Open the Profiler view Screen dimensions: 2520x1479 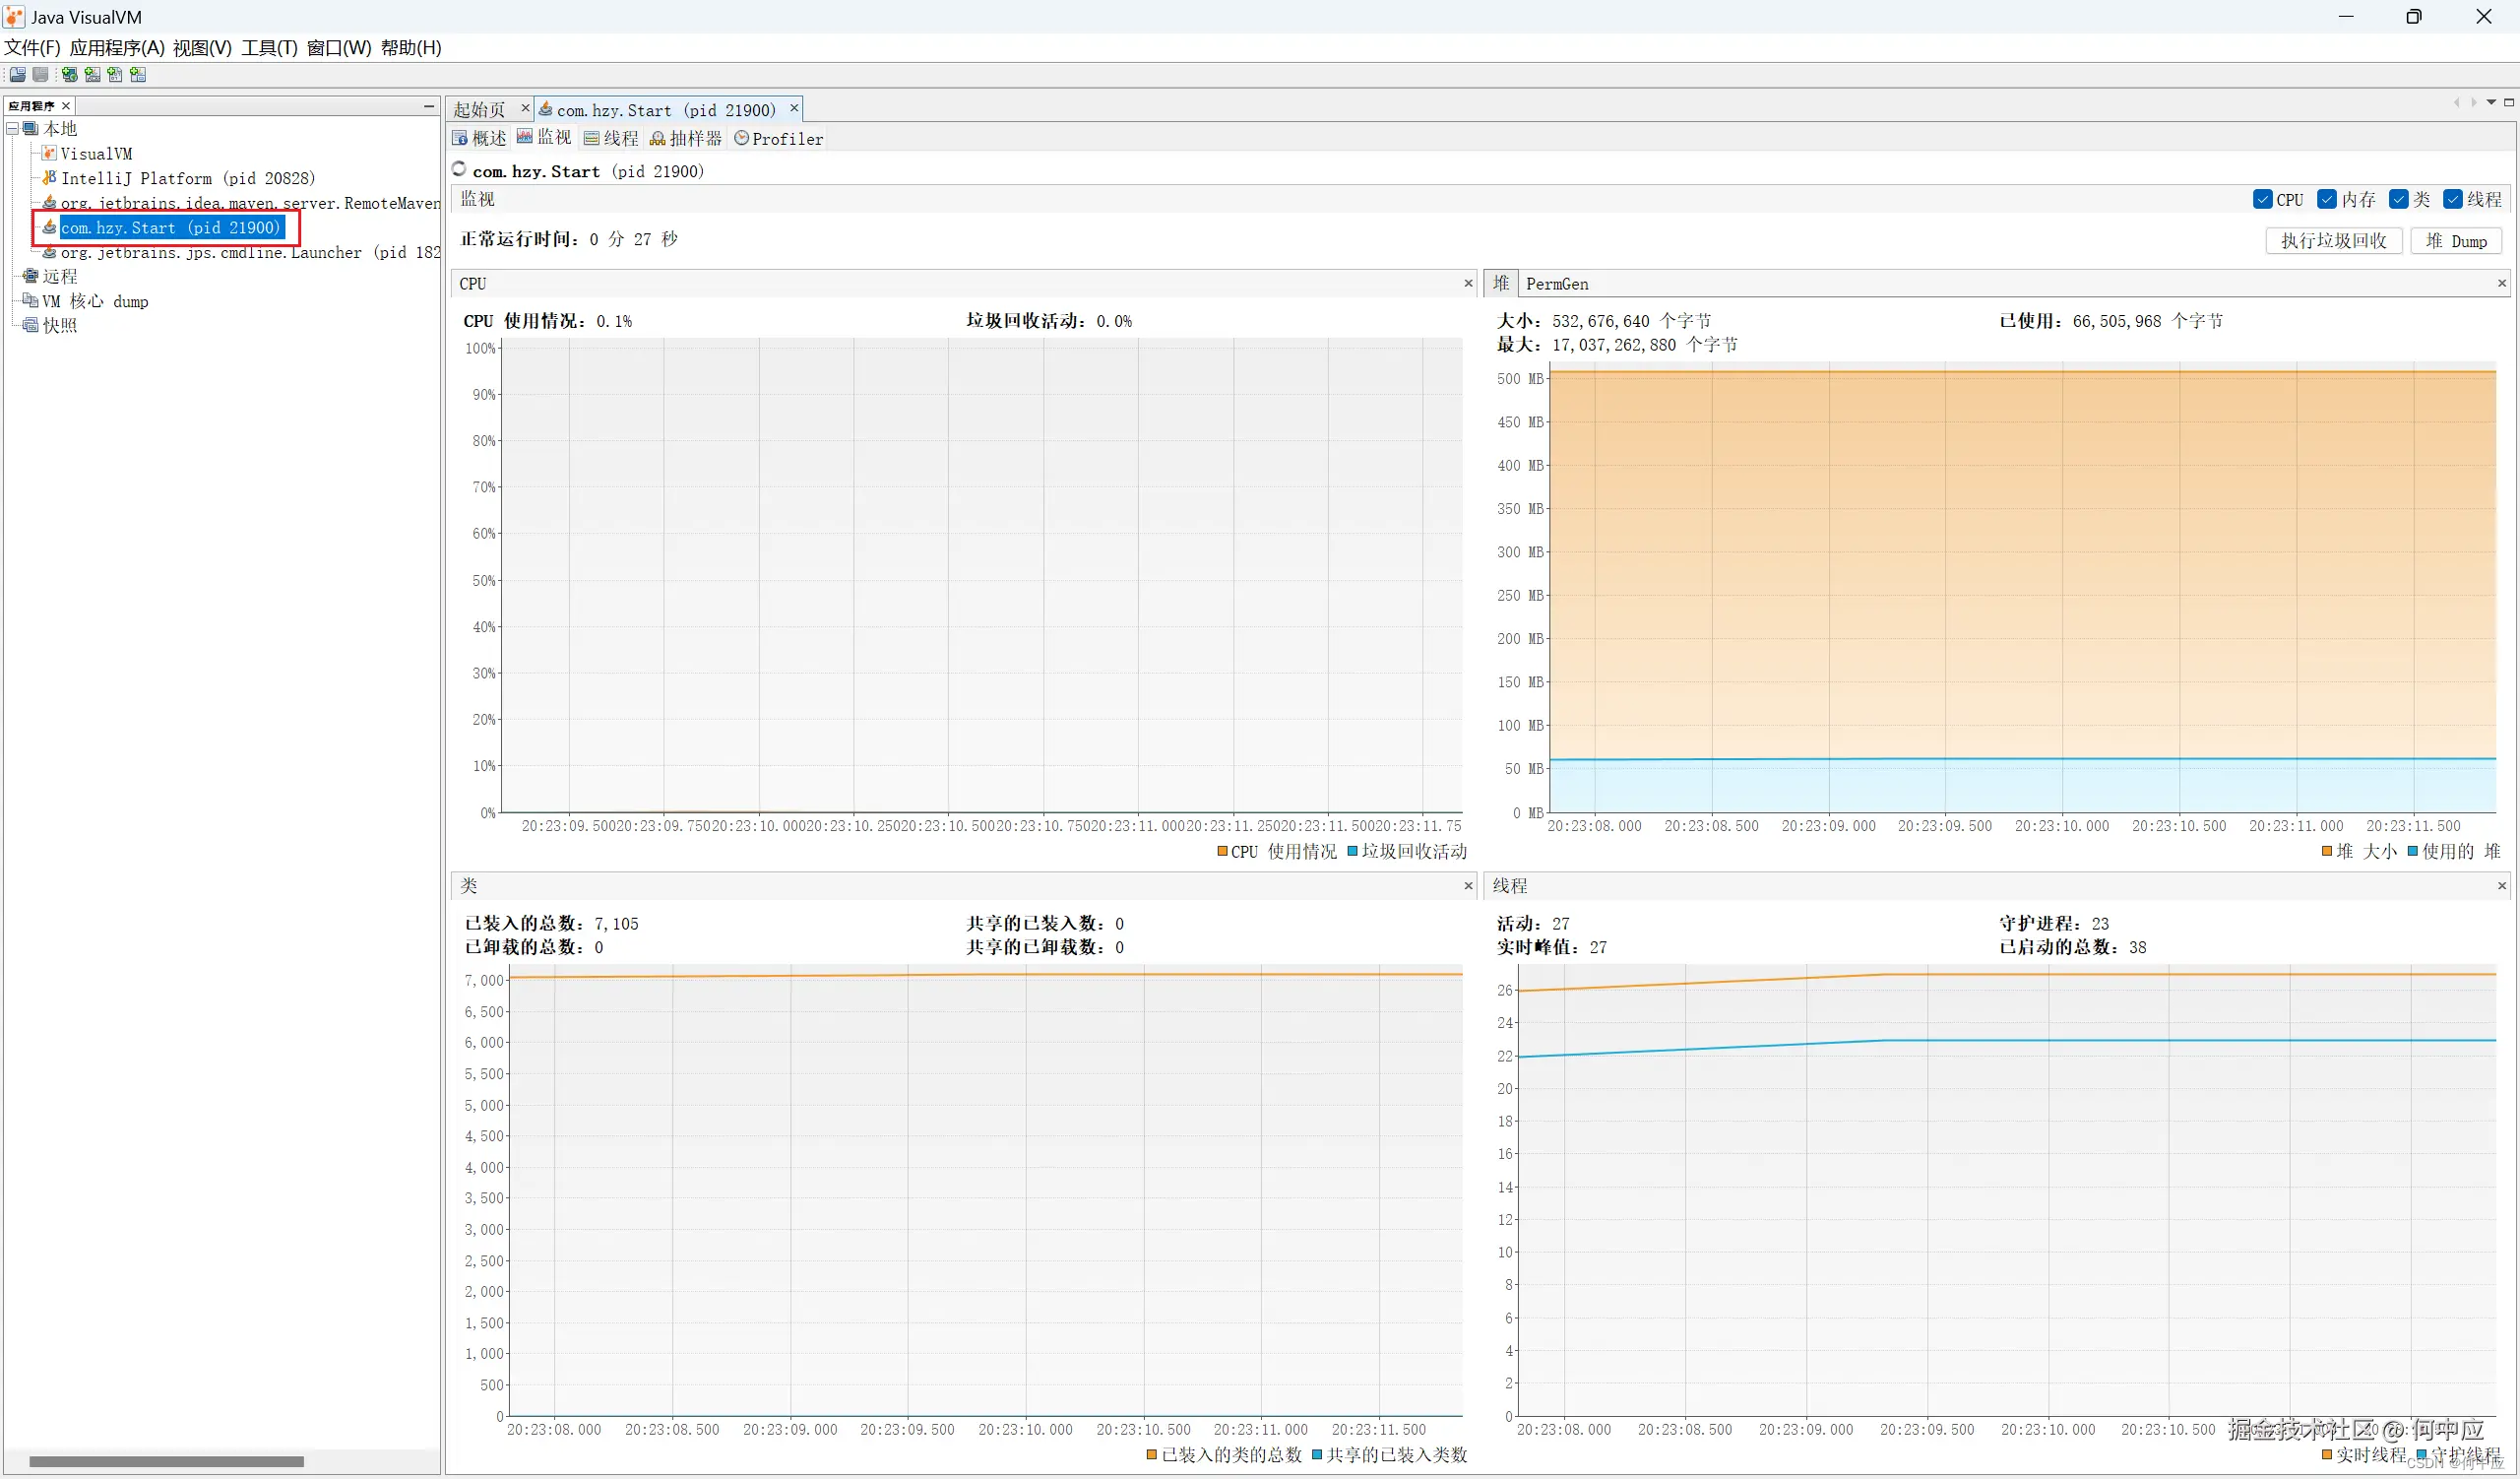779,139
